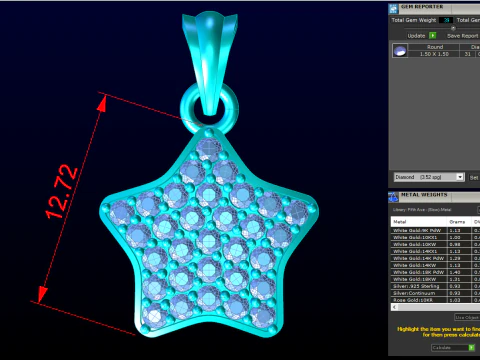The height and width of the screenshot is (360, 480).
Task: Click the jump ring on the pendant
Action: 209,108
